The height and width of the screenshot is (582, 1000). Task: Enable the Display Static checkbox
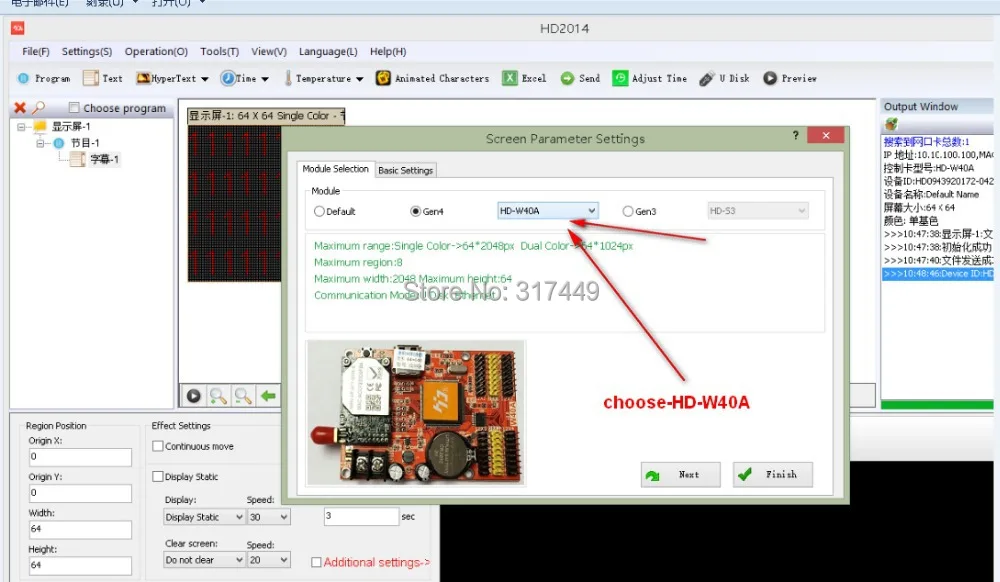(158, 476)
